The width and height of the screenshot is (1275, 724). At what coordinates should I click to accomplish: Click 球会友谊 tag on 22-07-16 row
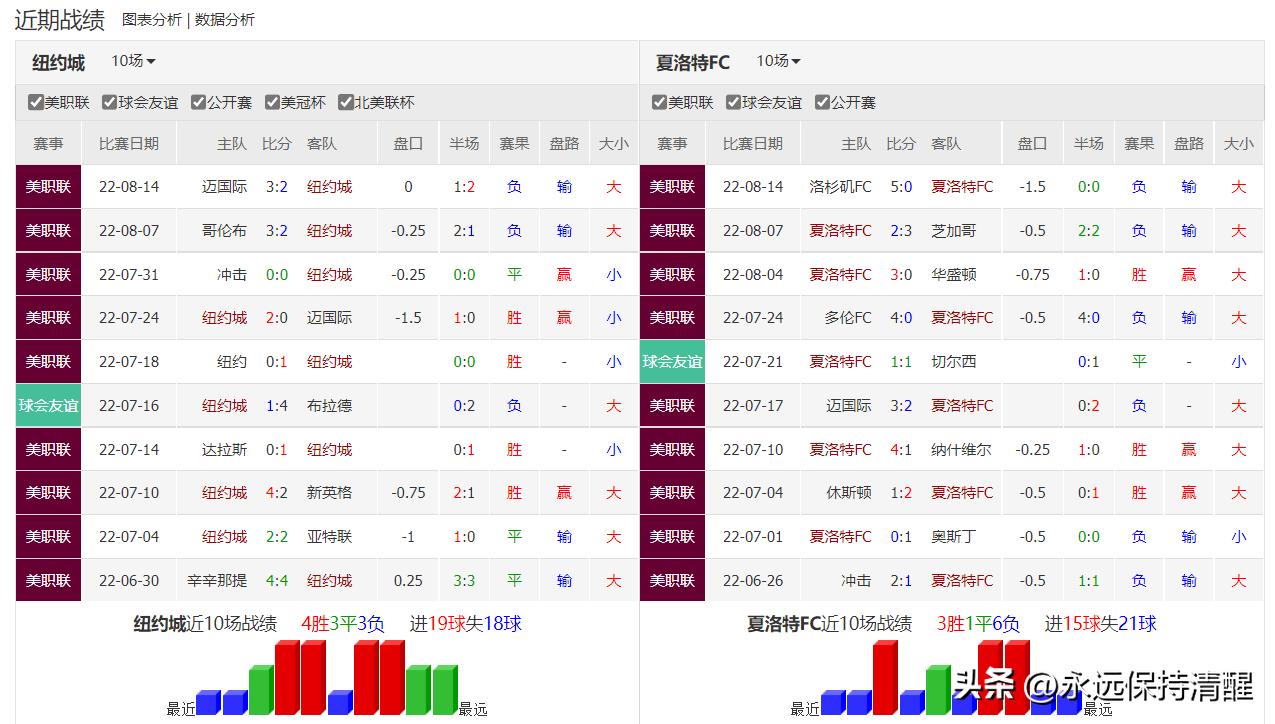(x=48, y=406)
